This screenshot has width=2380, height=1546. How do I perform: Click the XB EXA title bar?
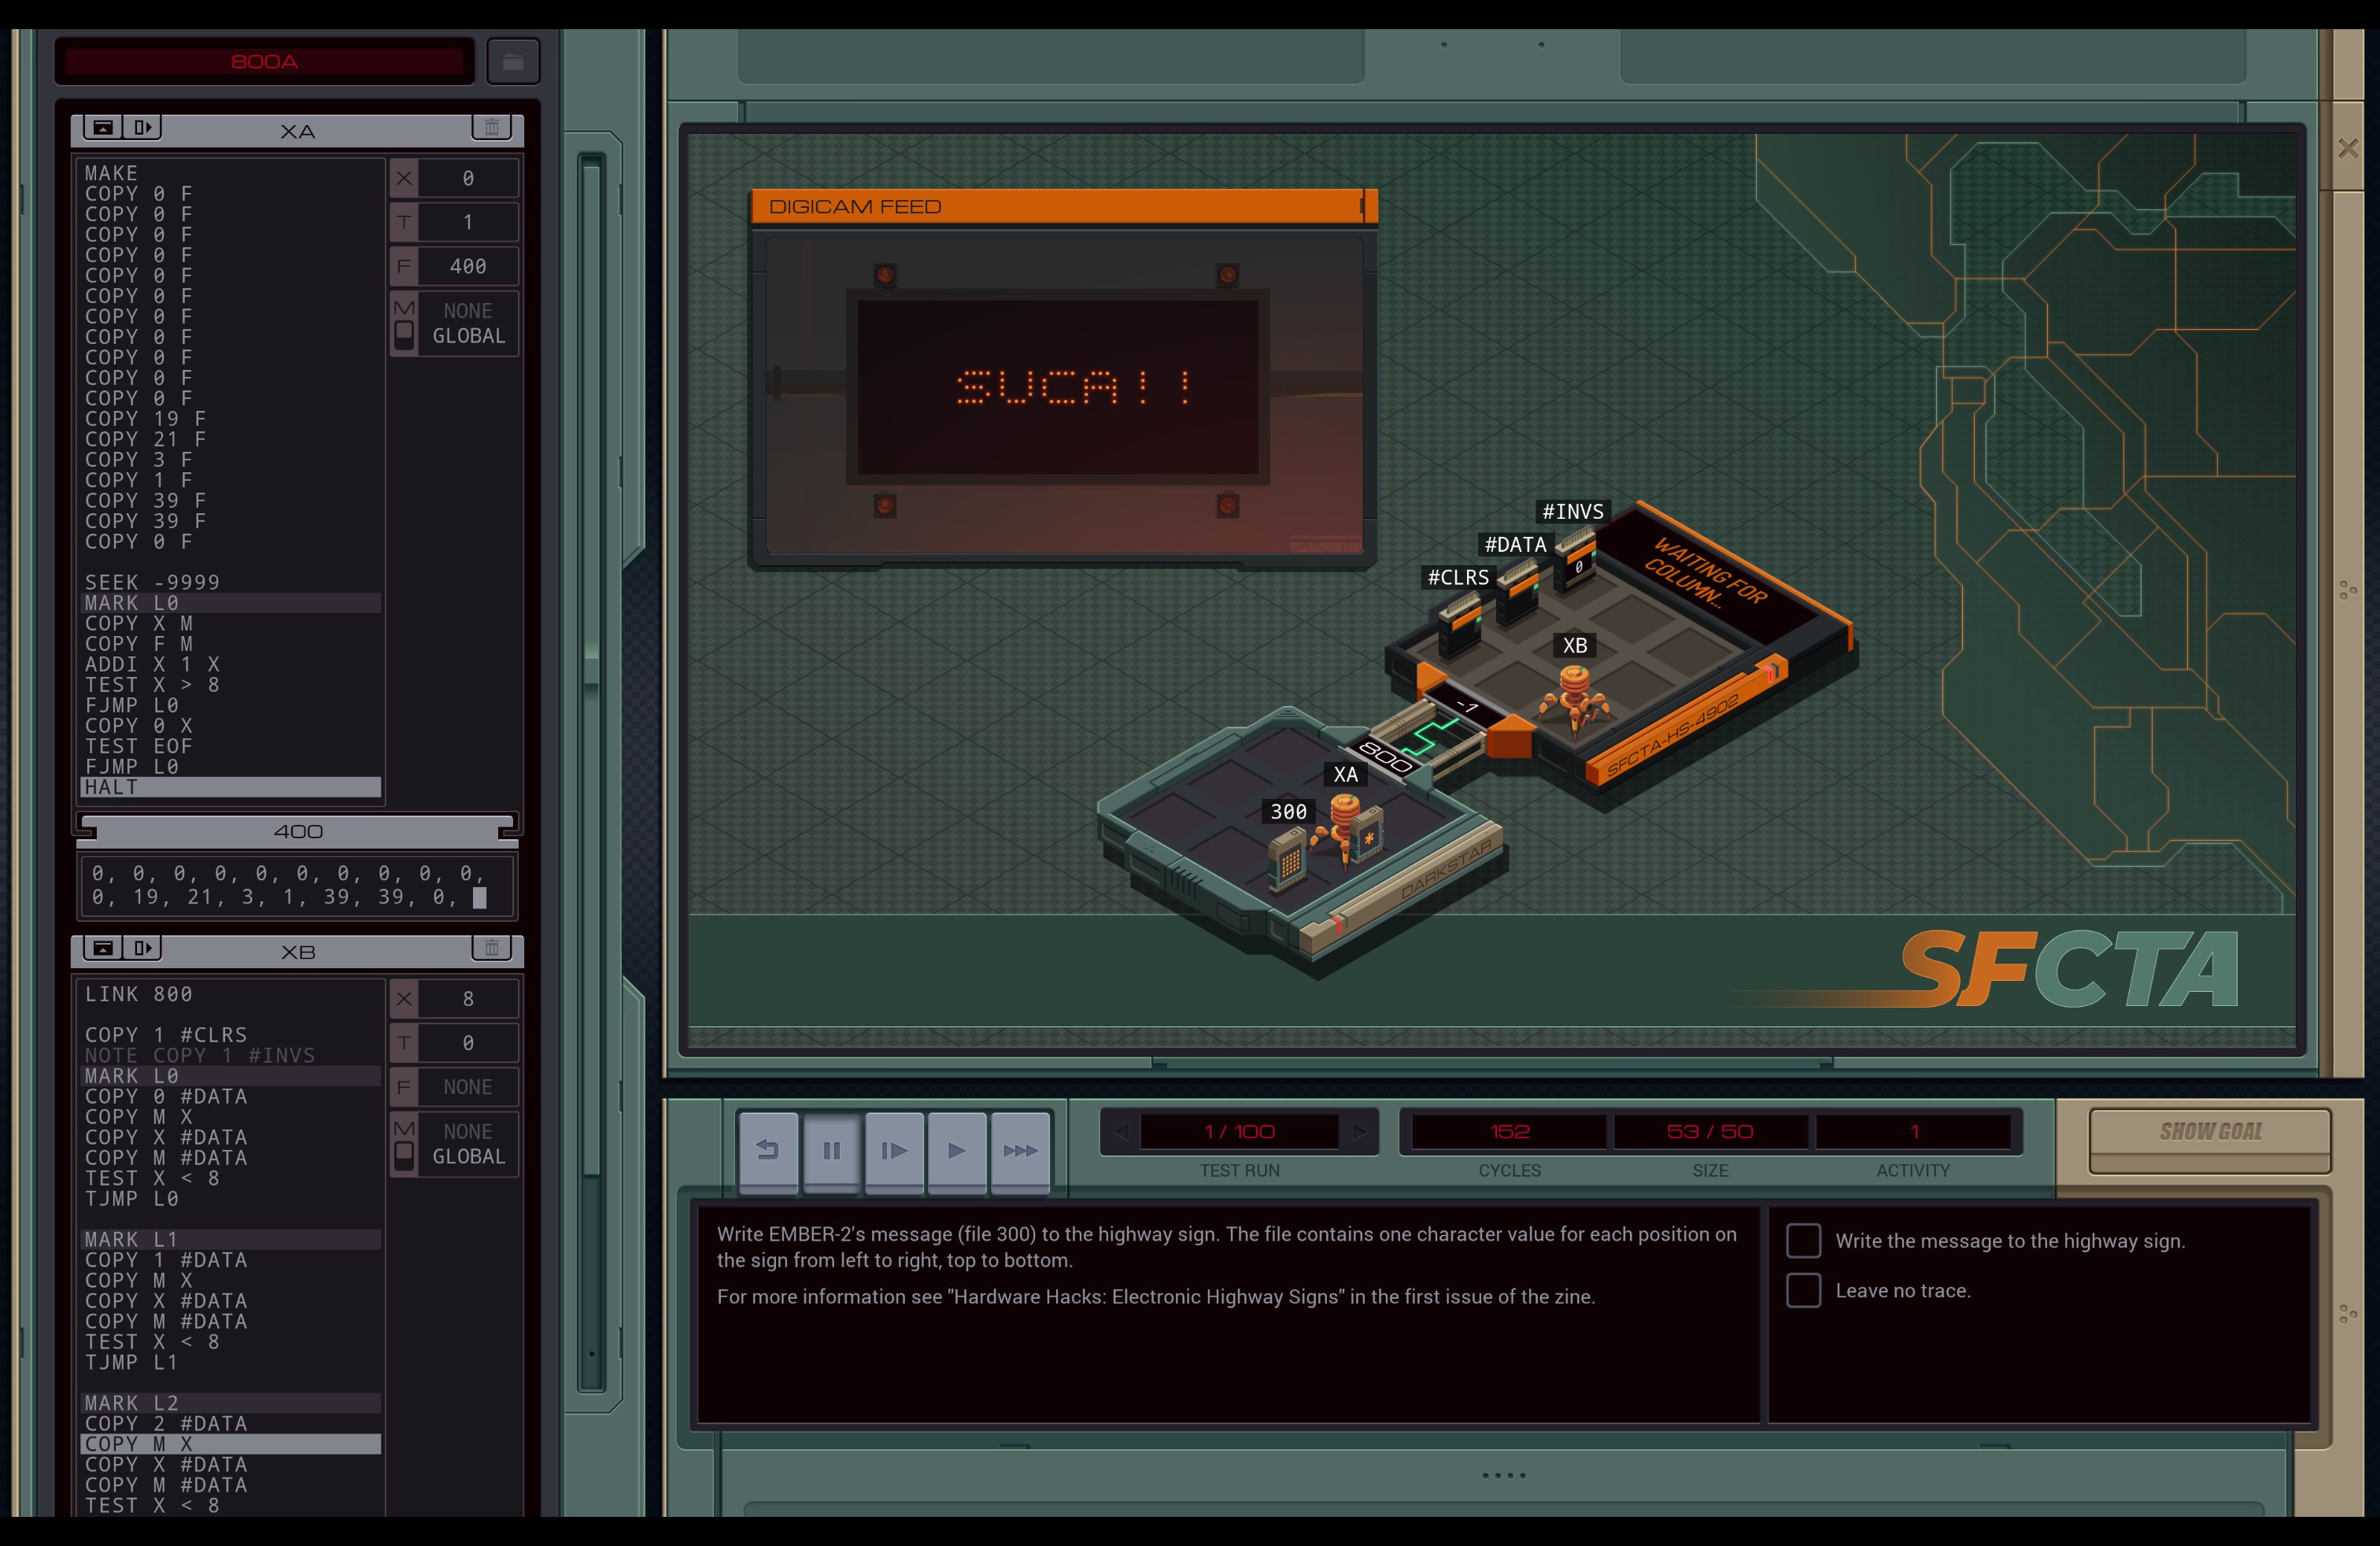click(x=297, y=951)
